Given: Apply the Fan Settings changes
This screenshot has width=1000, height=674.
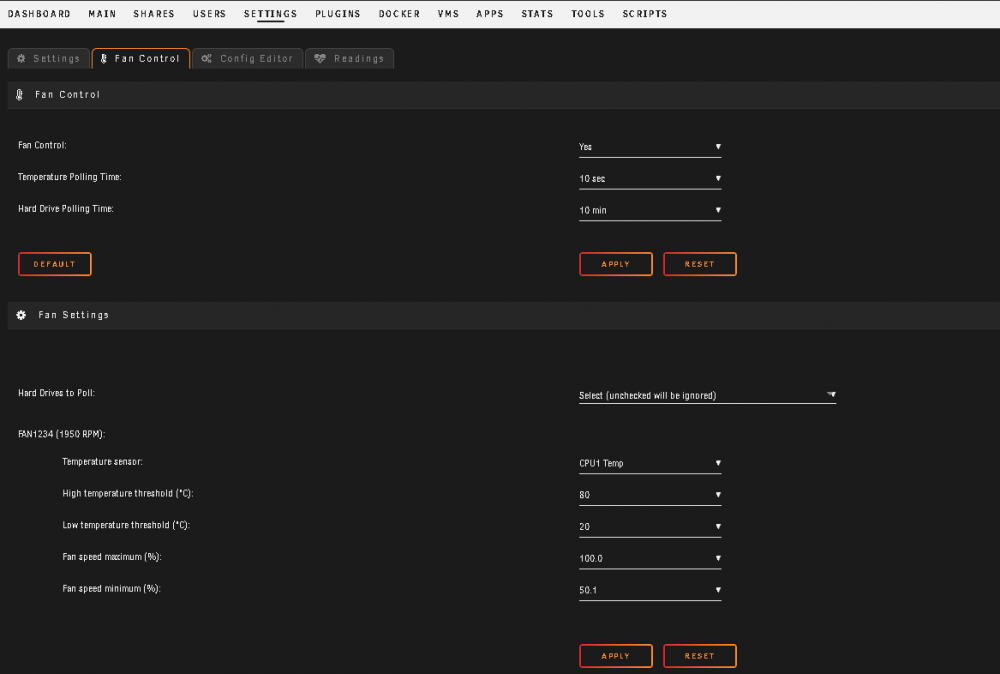Looking at the screenshot, I should pyautogui.click(x=615, y=656).
